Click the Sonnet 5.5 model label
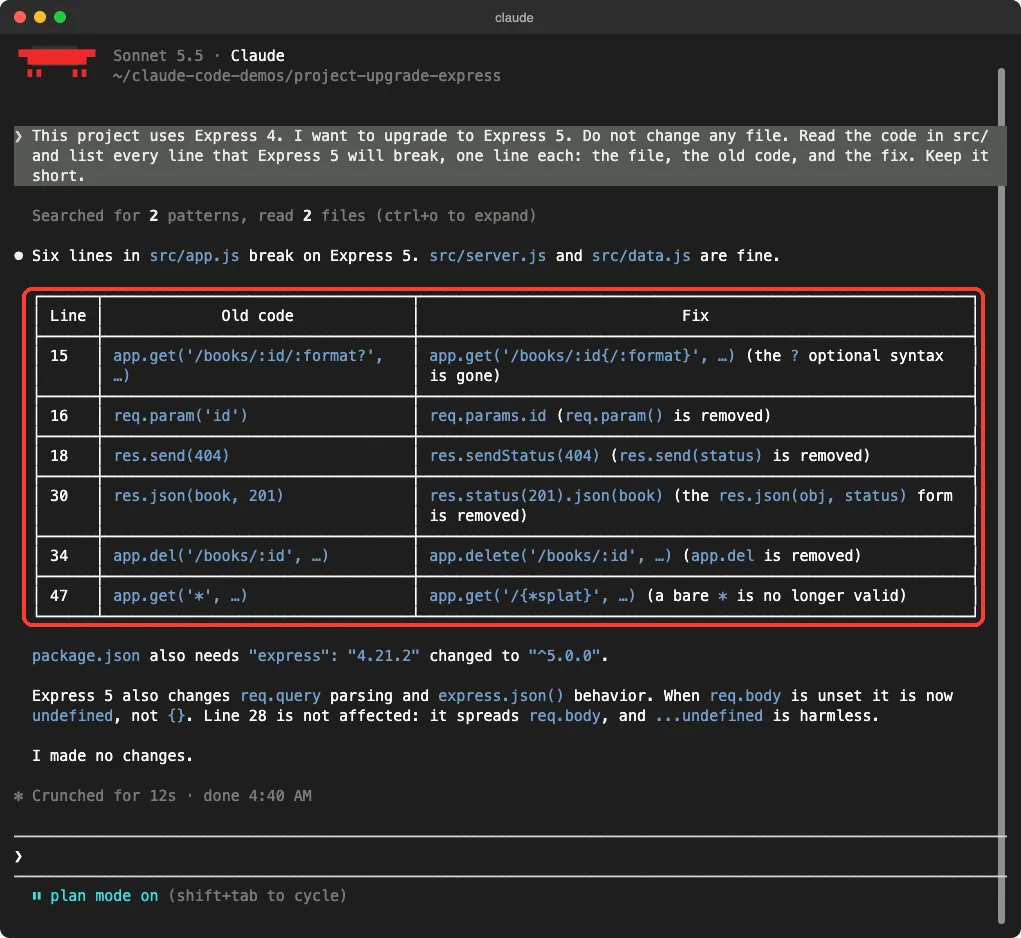 tap(158, 56)
